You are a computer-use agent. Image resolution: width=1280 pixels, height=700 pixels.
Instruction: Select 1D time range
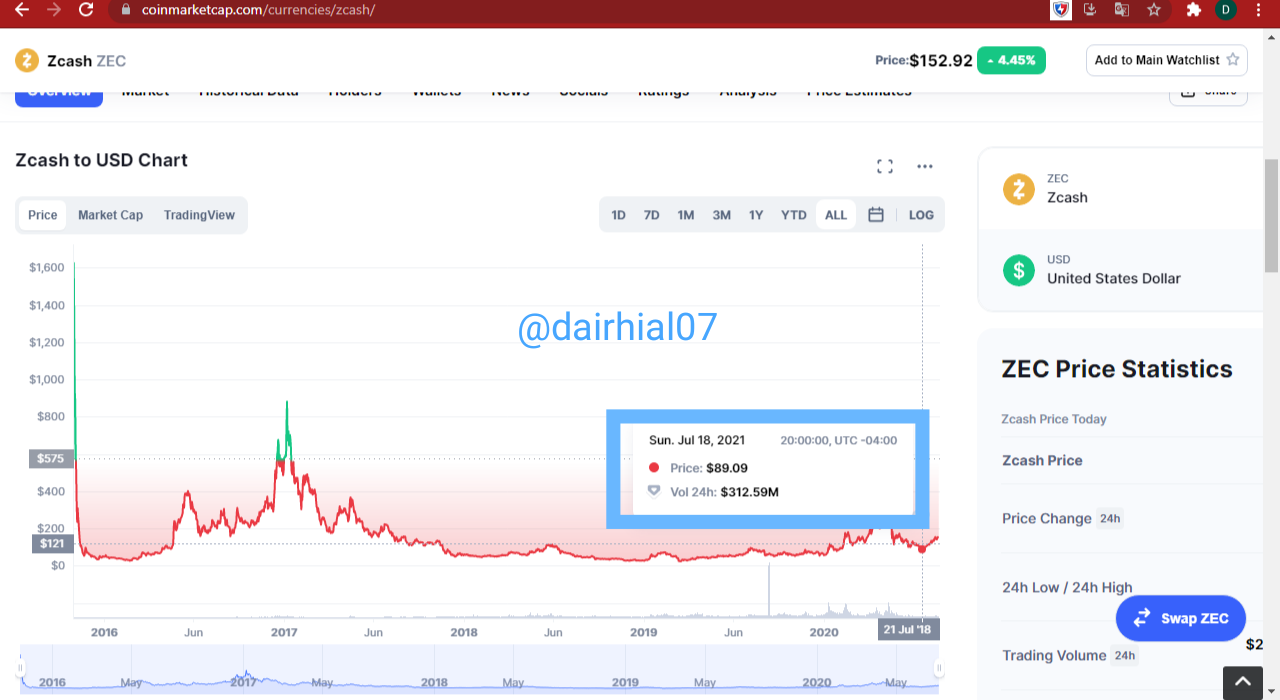click(618, 215)
